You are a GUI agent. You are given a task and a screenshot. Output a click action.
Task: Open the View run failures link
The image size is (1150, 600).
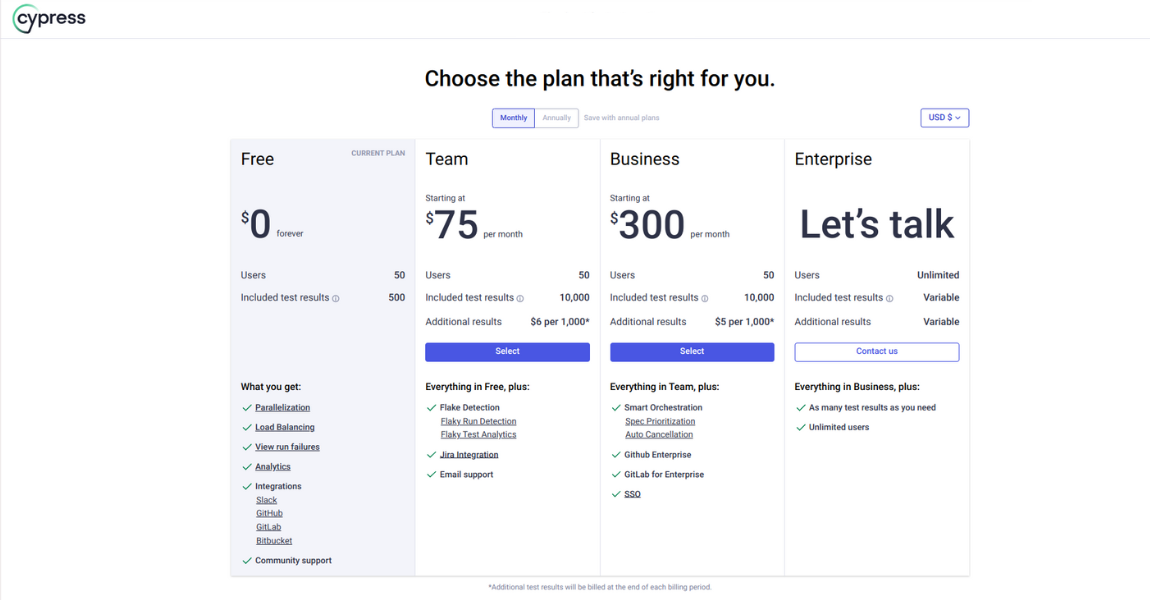(x=287, y=447)
